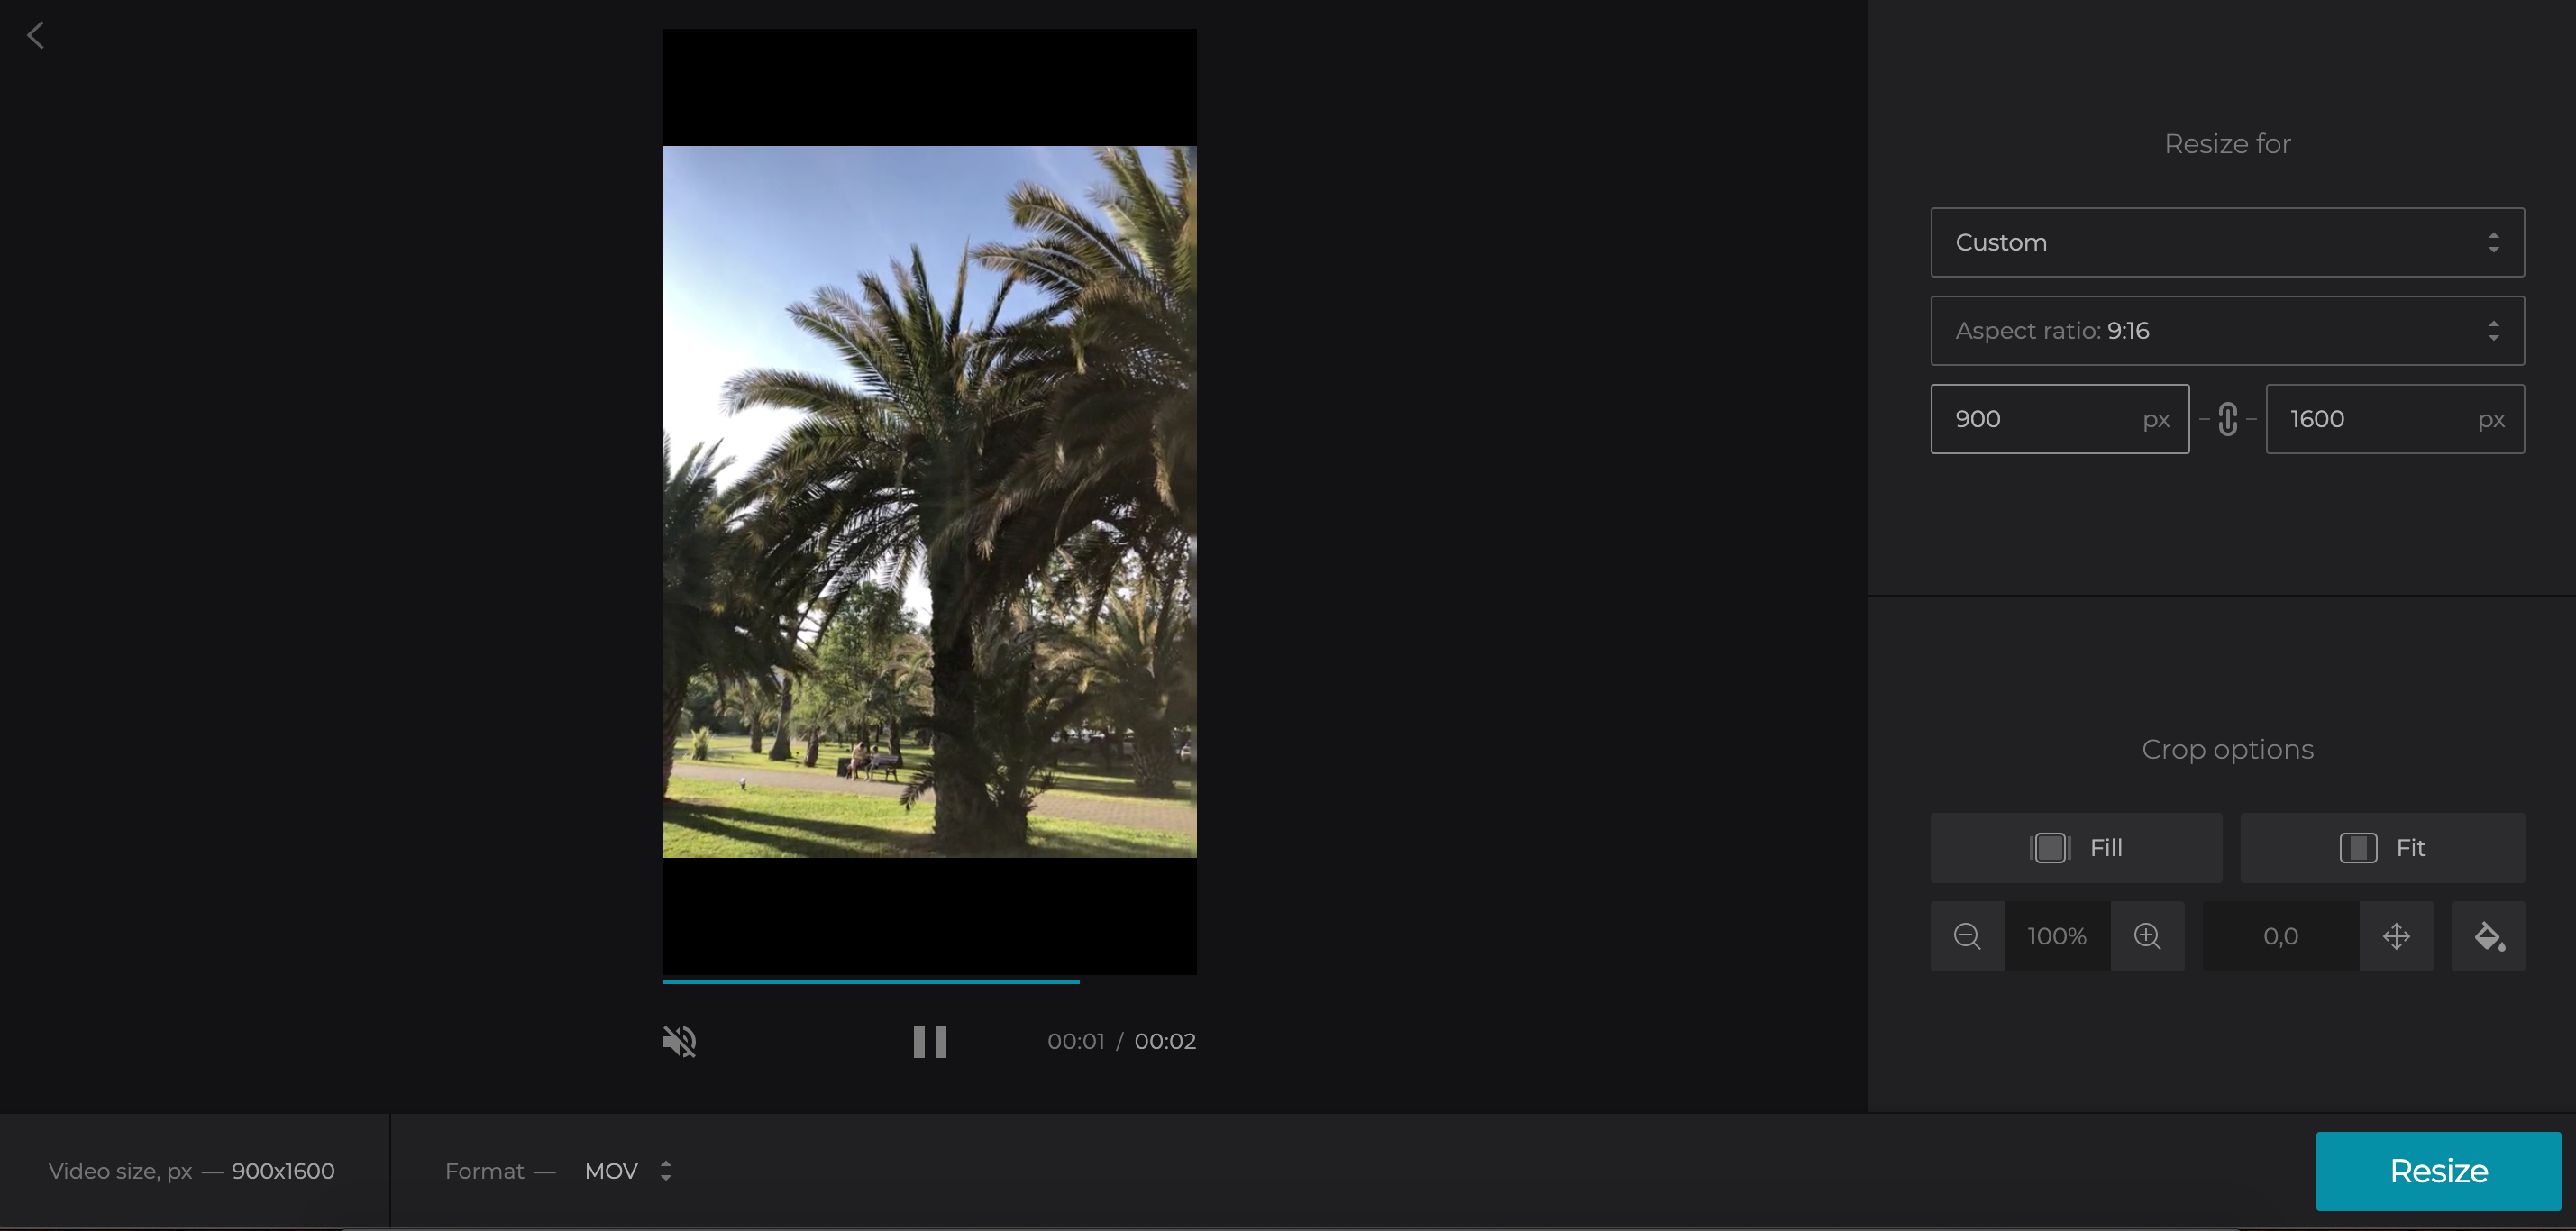Click the Resize button
2576x1231 pixels.
[2437, 1171]
